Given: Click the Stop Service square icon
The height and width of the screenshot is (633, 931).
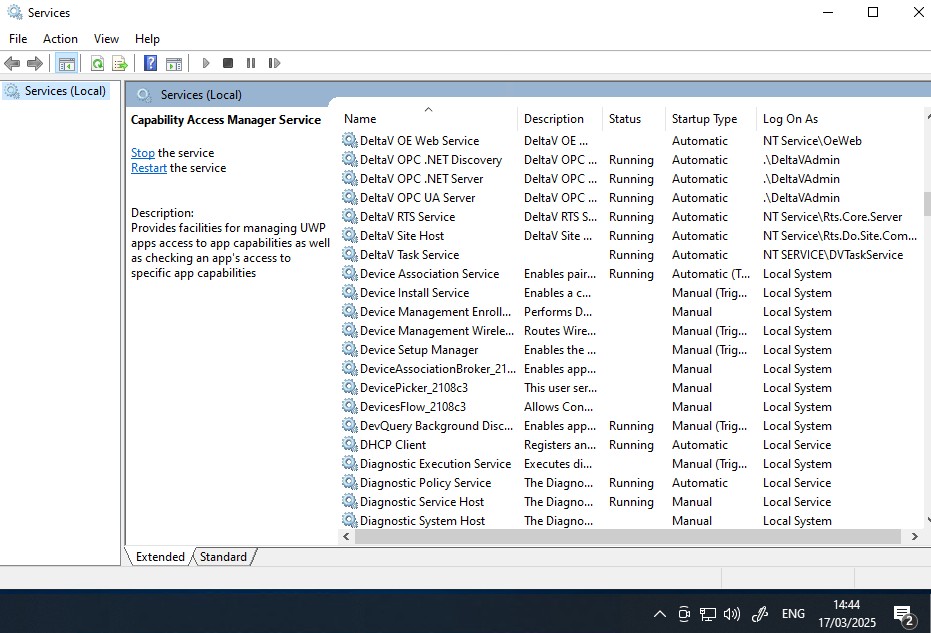Looking at the screenshot, I should click(228, 62).
